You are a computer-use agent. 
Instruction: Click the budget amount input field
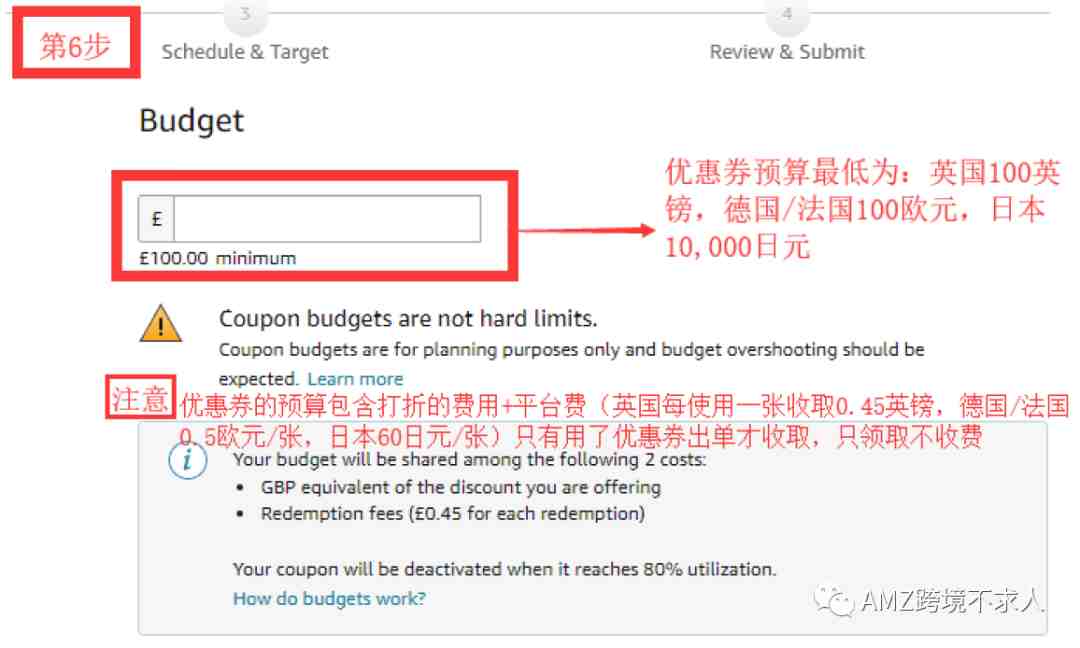click(x=327, y=219)
